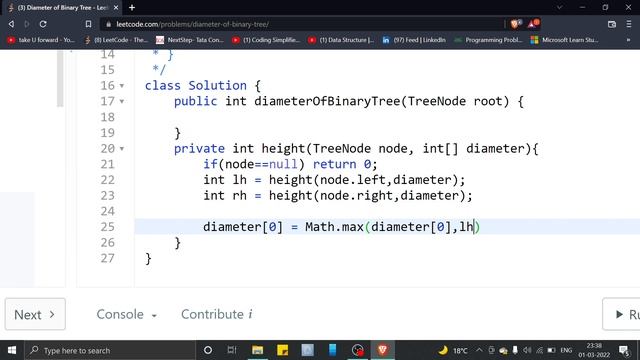Click 'node.right' on line 23
This screenshot has height=360, width=640.
pos(356,196)
